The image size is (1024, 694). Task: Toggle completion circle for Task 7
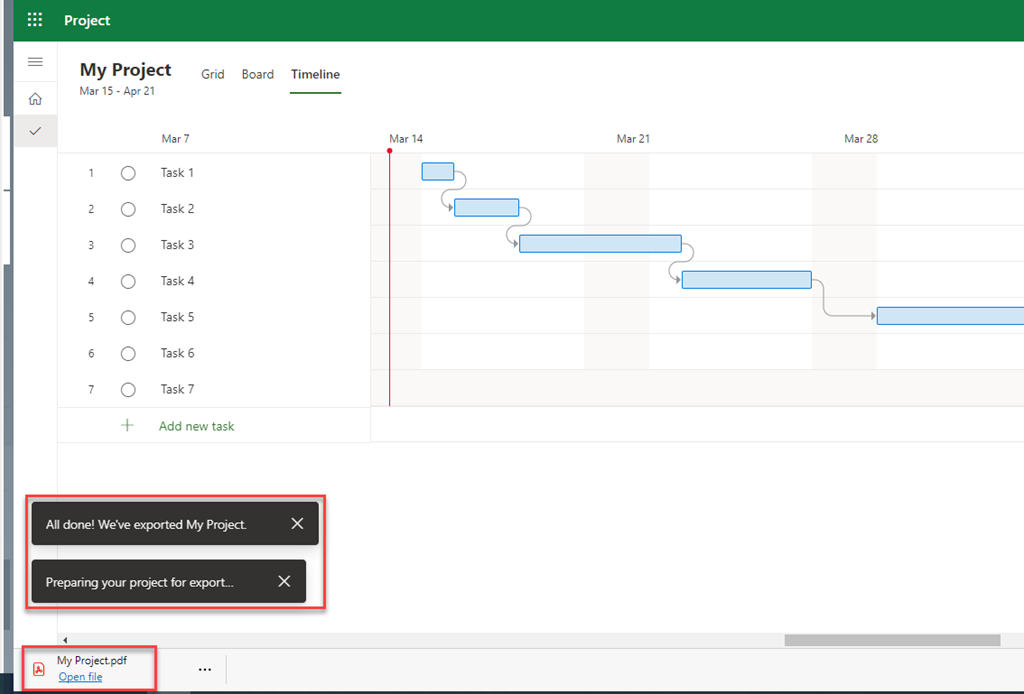click(x=128, y=389)
